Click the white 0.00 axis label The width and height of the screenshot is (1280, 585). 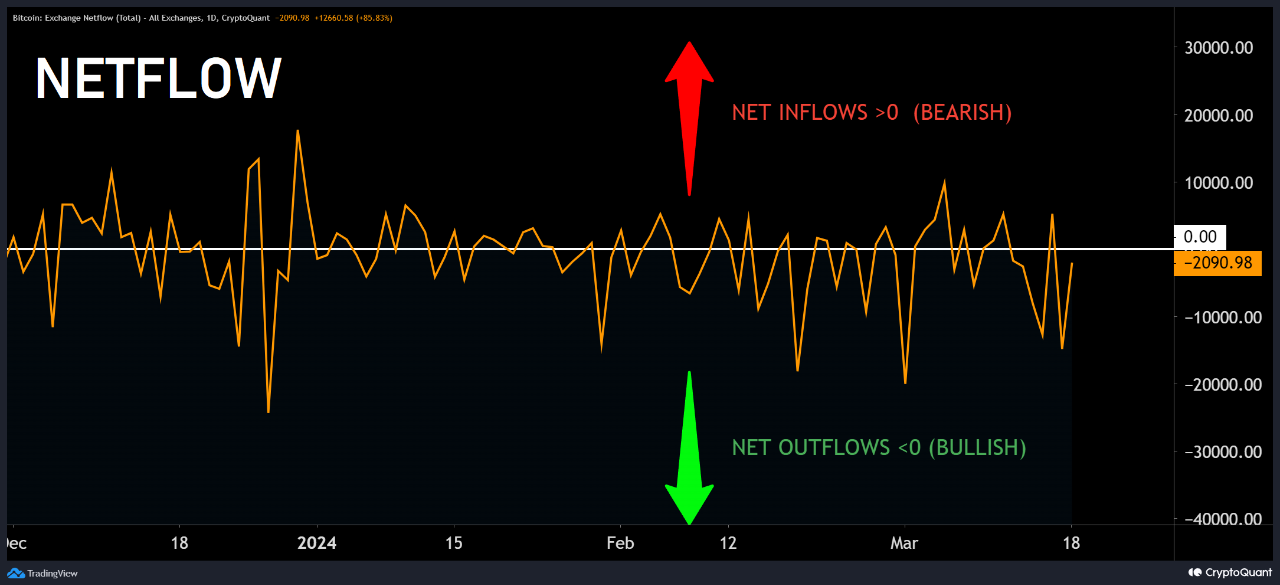(1199, 237)
